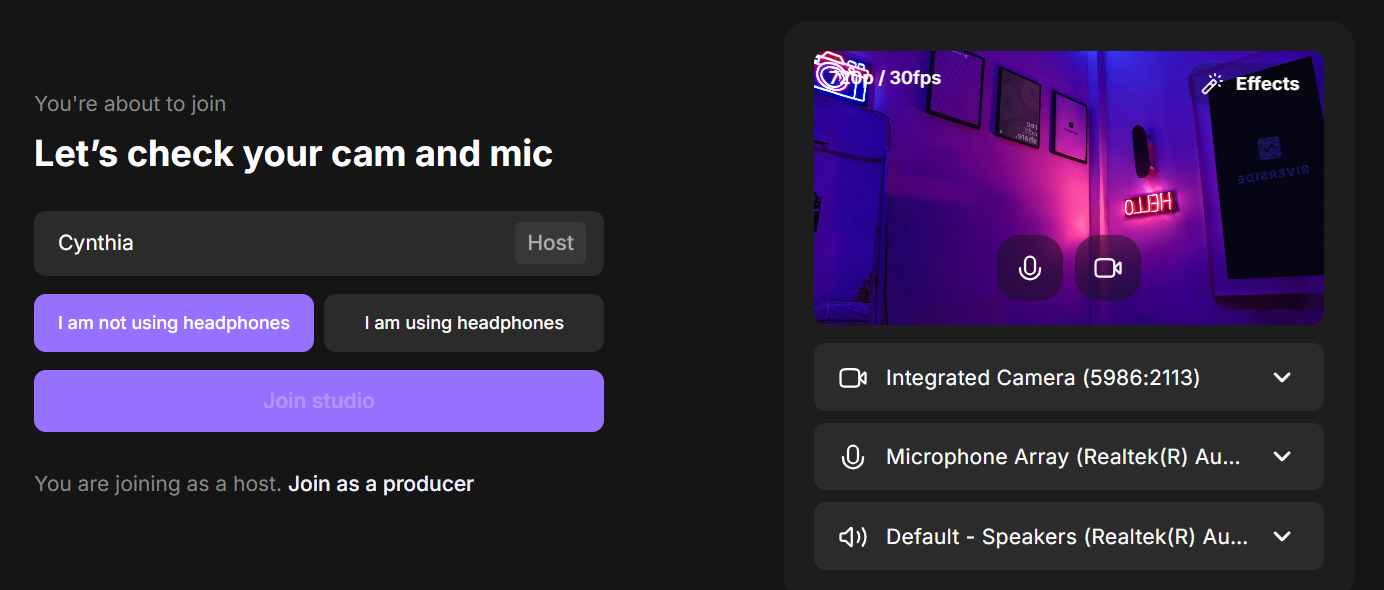The height and width of the screenshot is (590, 1384).
Task: Switch to "I am using headphones"
Action: click(x=464, y=323)
